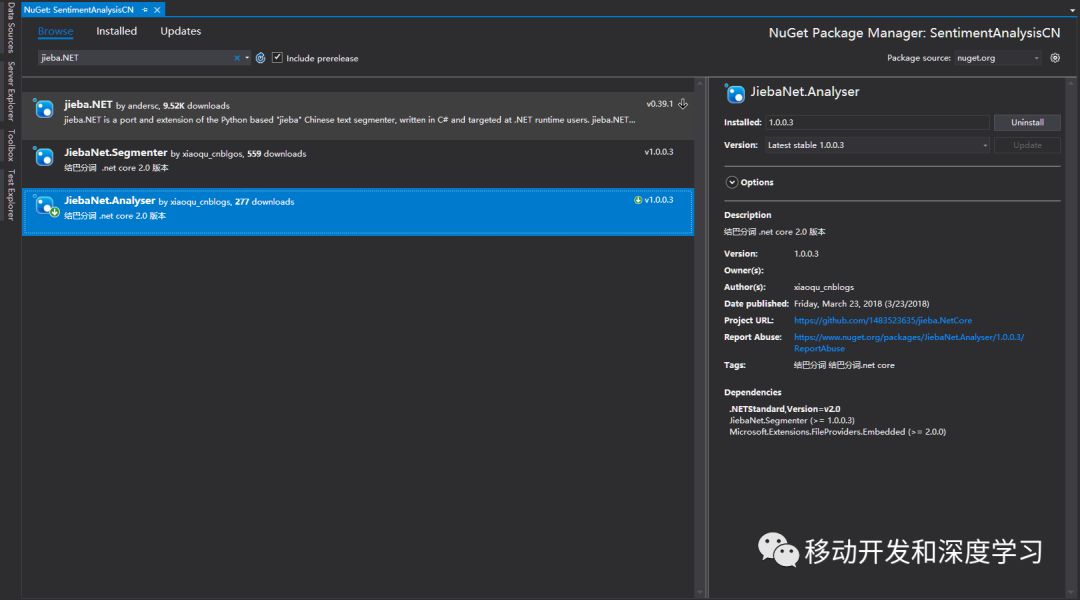Open the Report Abuse link

908,342
